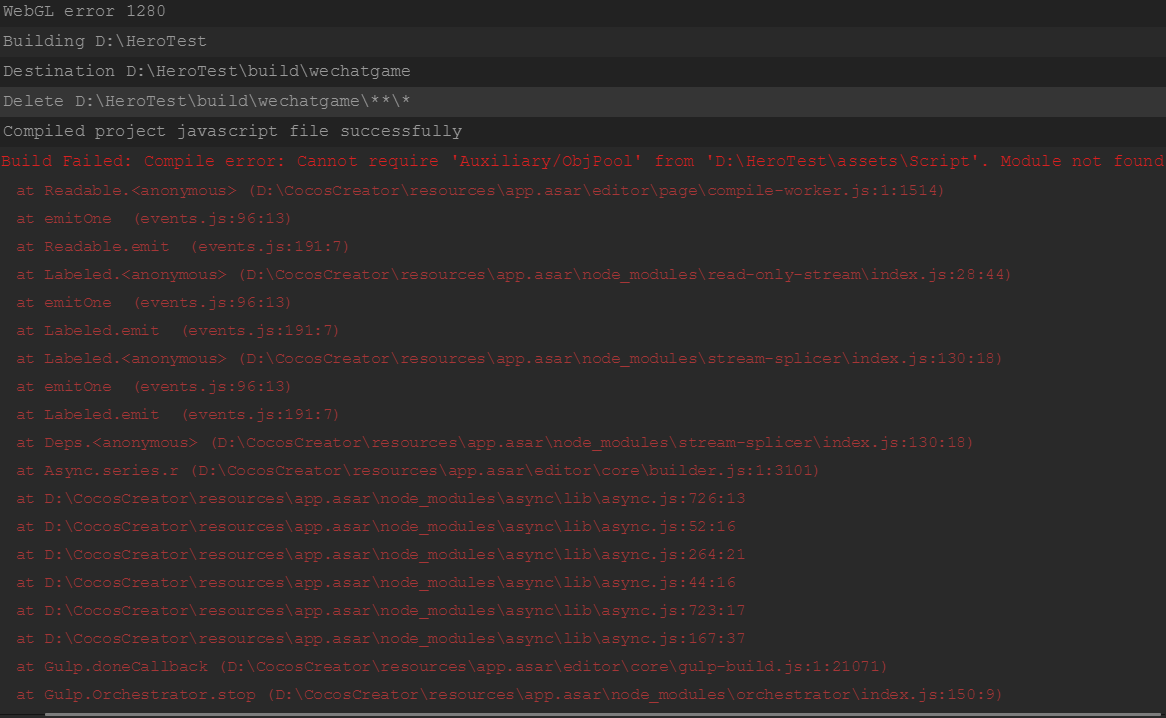Click the red "Build Failed: Compile error" message
Image resolution: width=1166 pixels, height=718 pixels.
tap(582, 161)
